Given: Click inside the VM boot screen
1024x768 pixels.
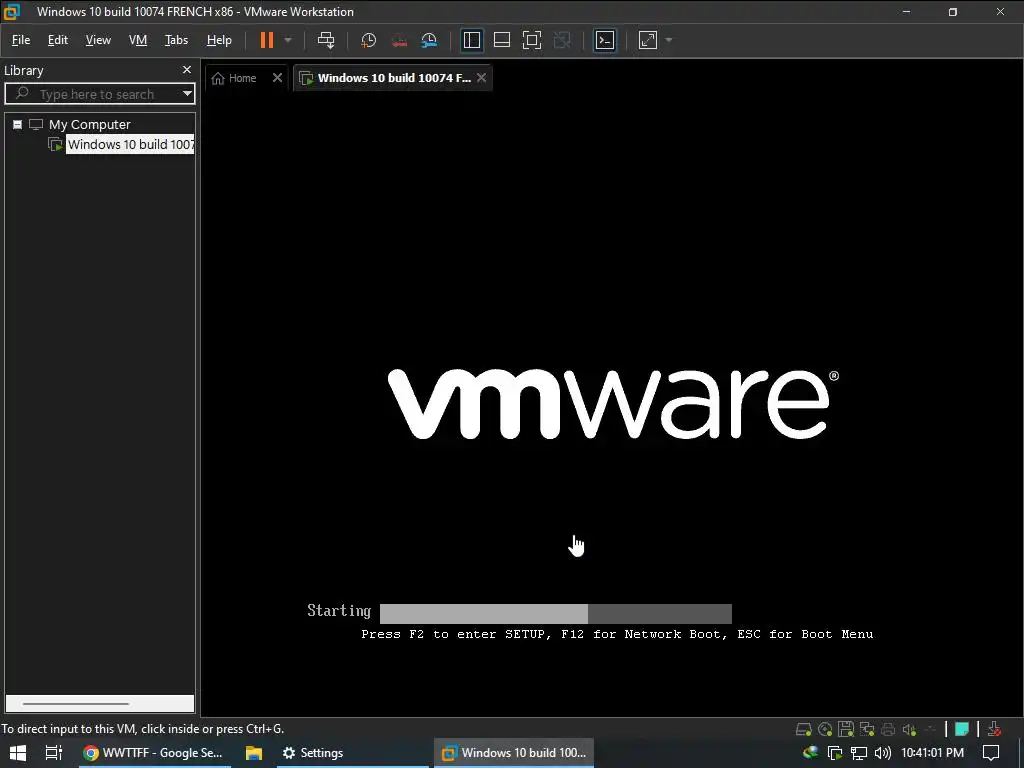Looking at the screenshot, I should 612,405.
